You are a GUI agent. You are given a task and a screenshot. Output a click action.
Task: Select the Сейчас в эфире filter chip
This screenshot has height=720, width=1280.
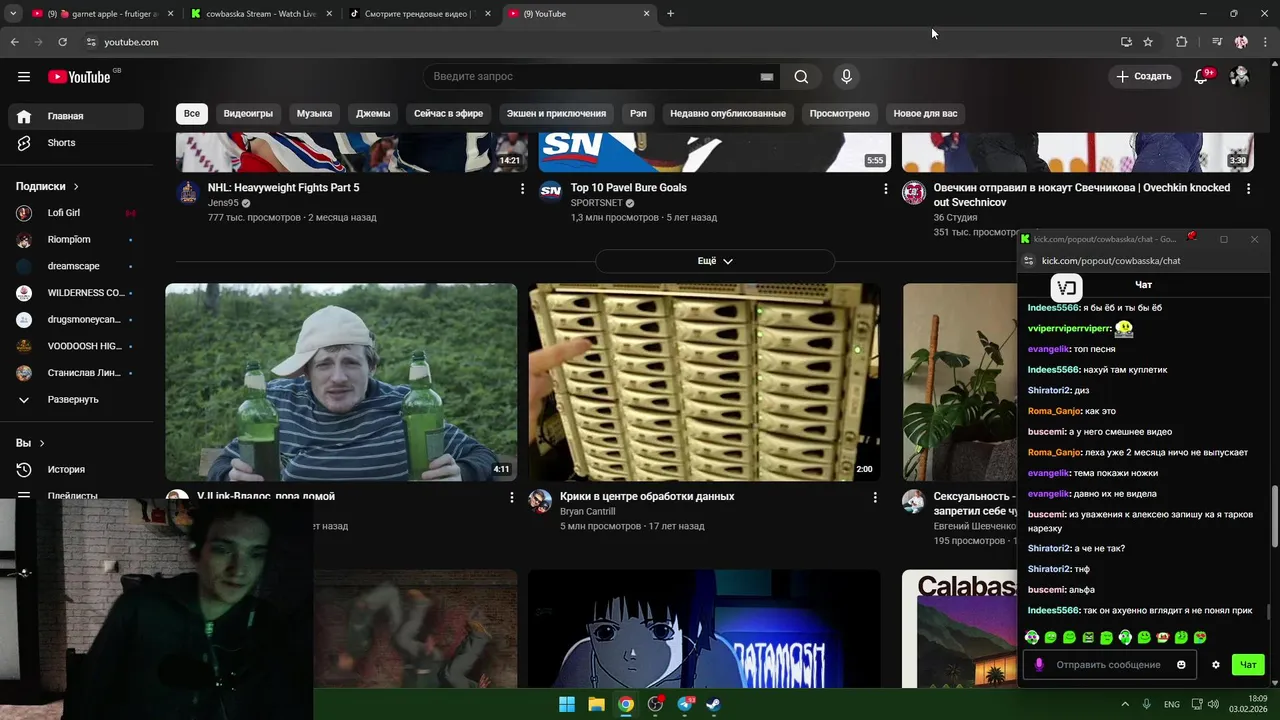click(x=448, y=113)
